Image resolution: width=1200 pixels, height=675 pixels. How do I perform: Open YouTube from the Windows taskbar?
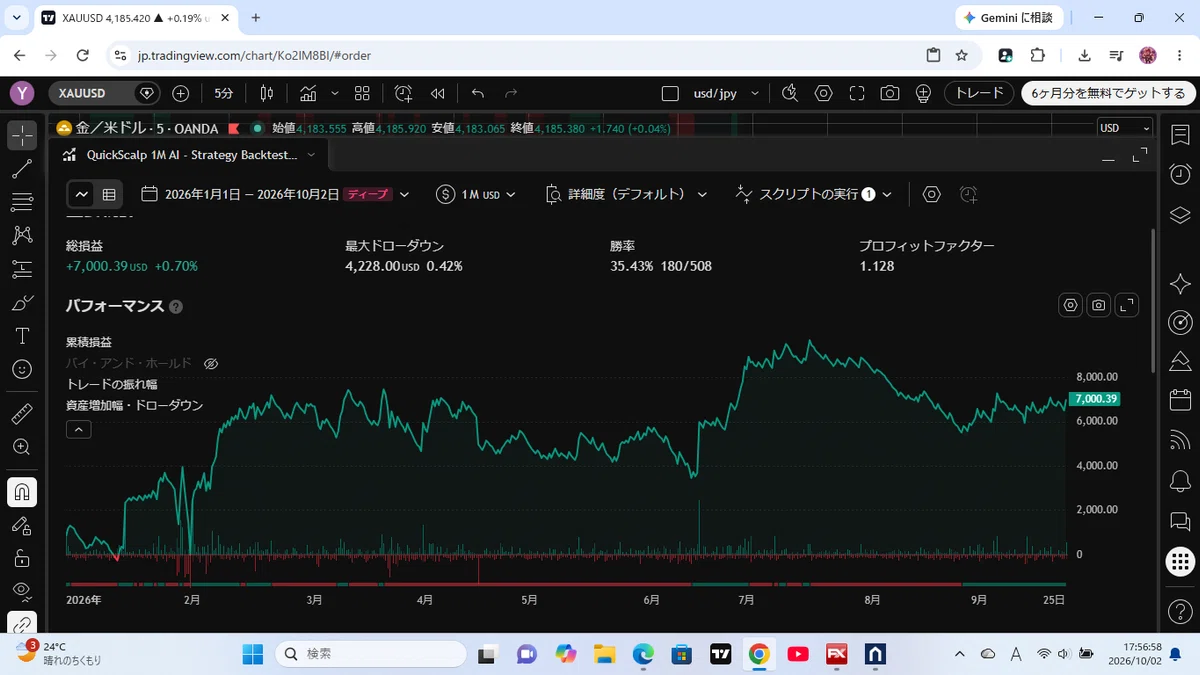click(x=798, y=654)
